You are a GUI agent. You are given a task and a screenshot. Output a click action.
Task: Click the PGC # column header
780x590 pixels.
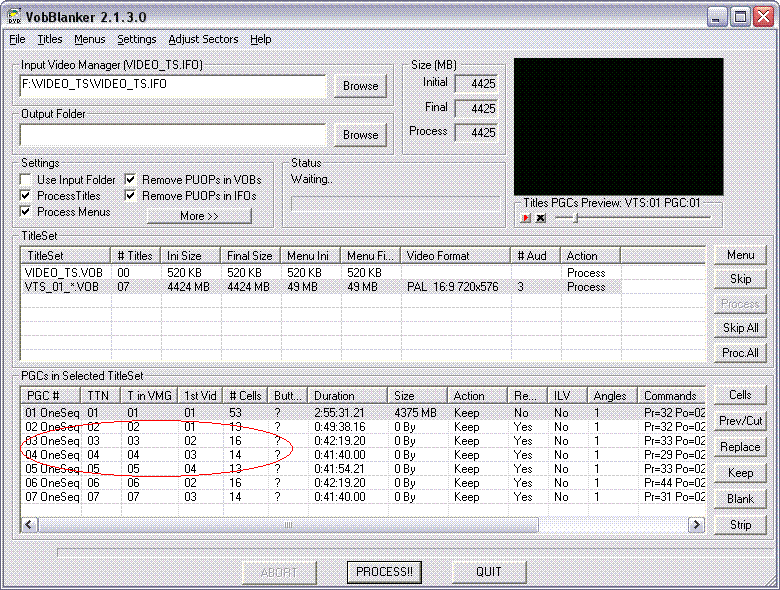51,395
